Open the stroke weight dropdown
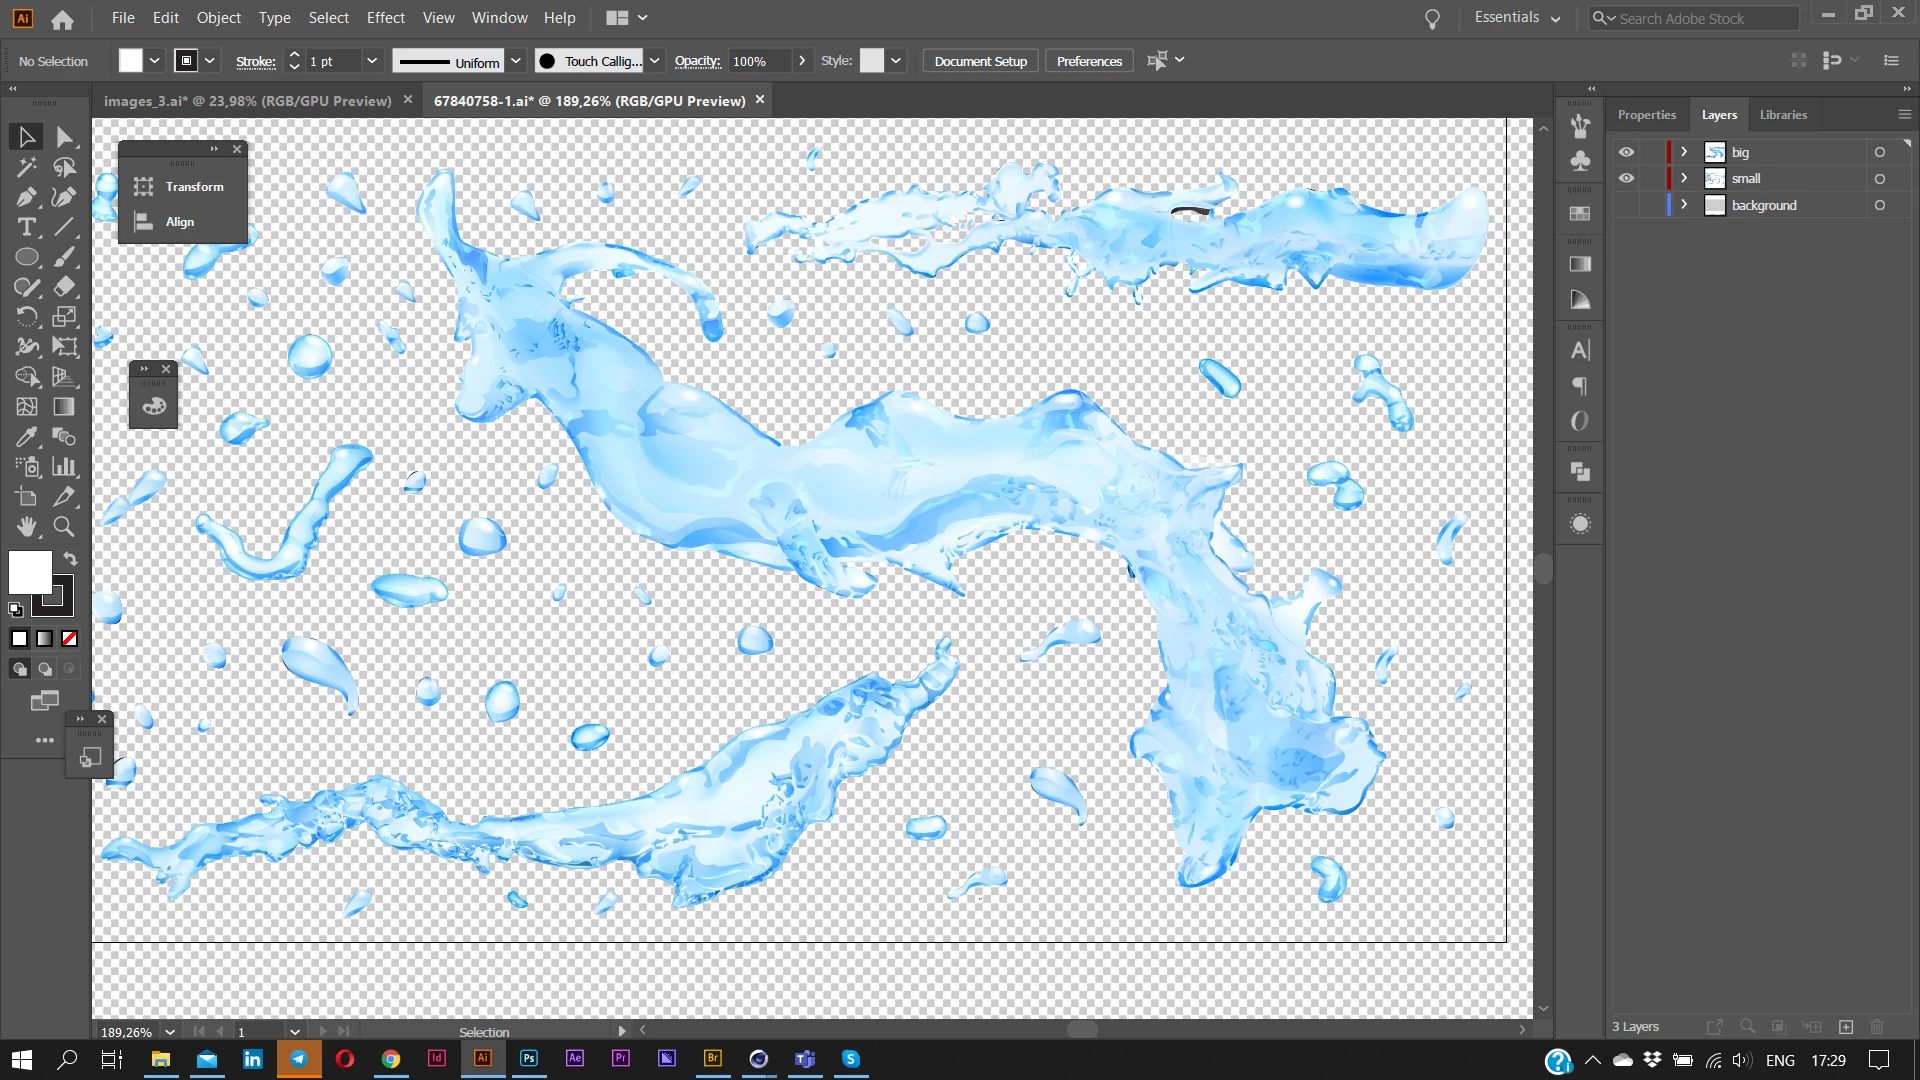 point(372,61)
